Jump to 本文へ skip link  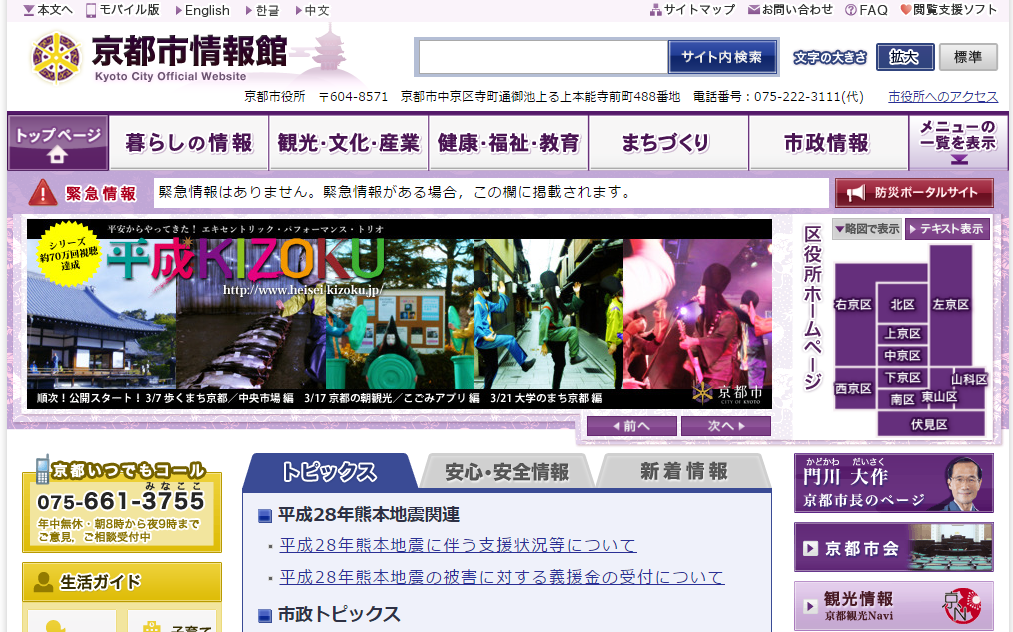(55, 10)
